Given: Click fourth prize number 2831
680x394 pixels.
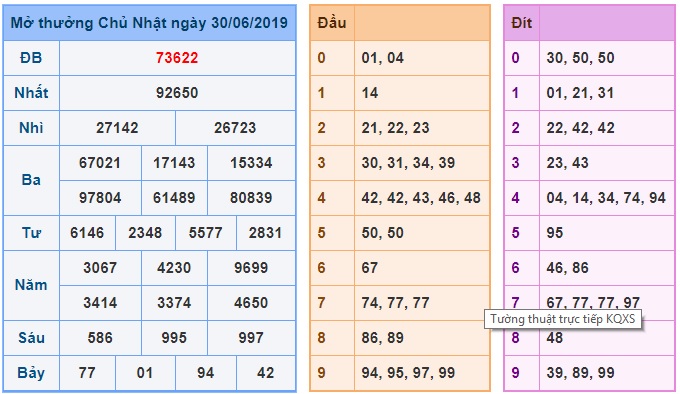Looking at the screenshot, I should pos(265,233).
